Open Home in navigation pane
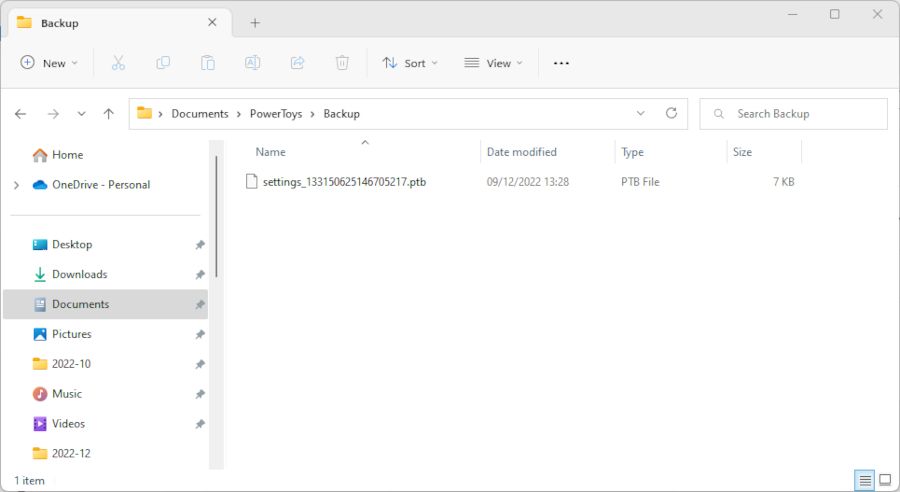 (67, 155)
